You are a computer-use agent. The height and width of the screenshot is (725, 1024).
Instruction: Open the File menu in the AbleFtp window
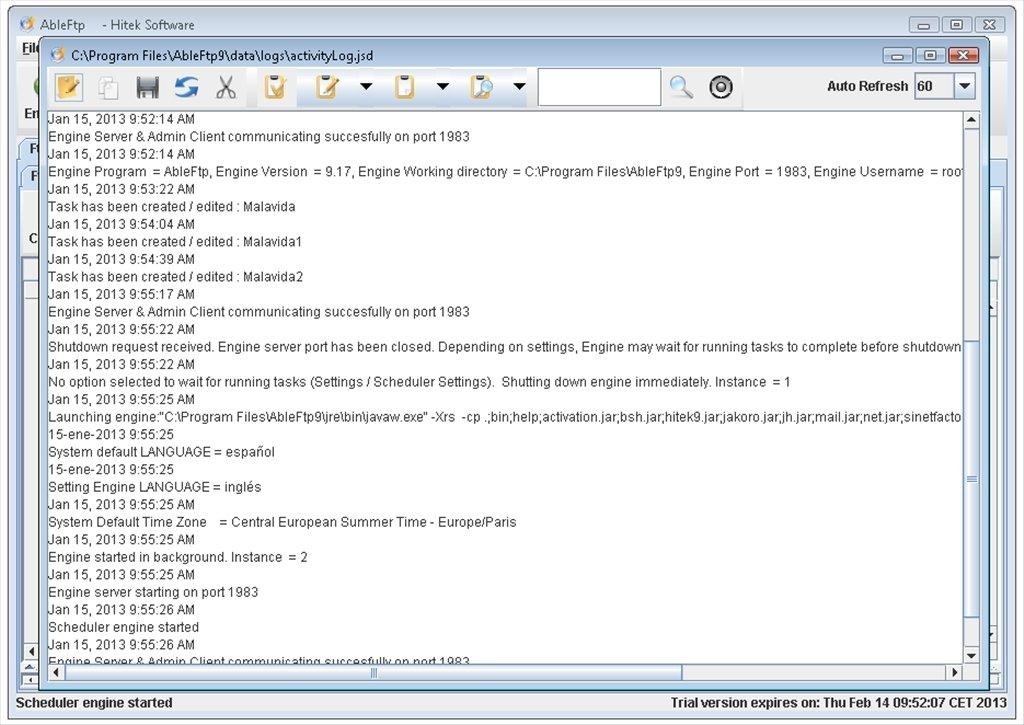[x=30, y=48]
